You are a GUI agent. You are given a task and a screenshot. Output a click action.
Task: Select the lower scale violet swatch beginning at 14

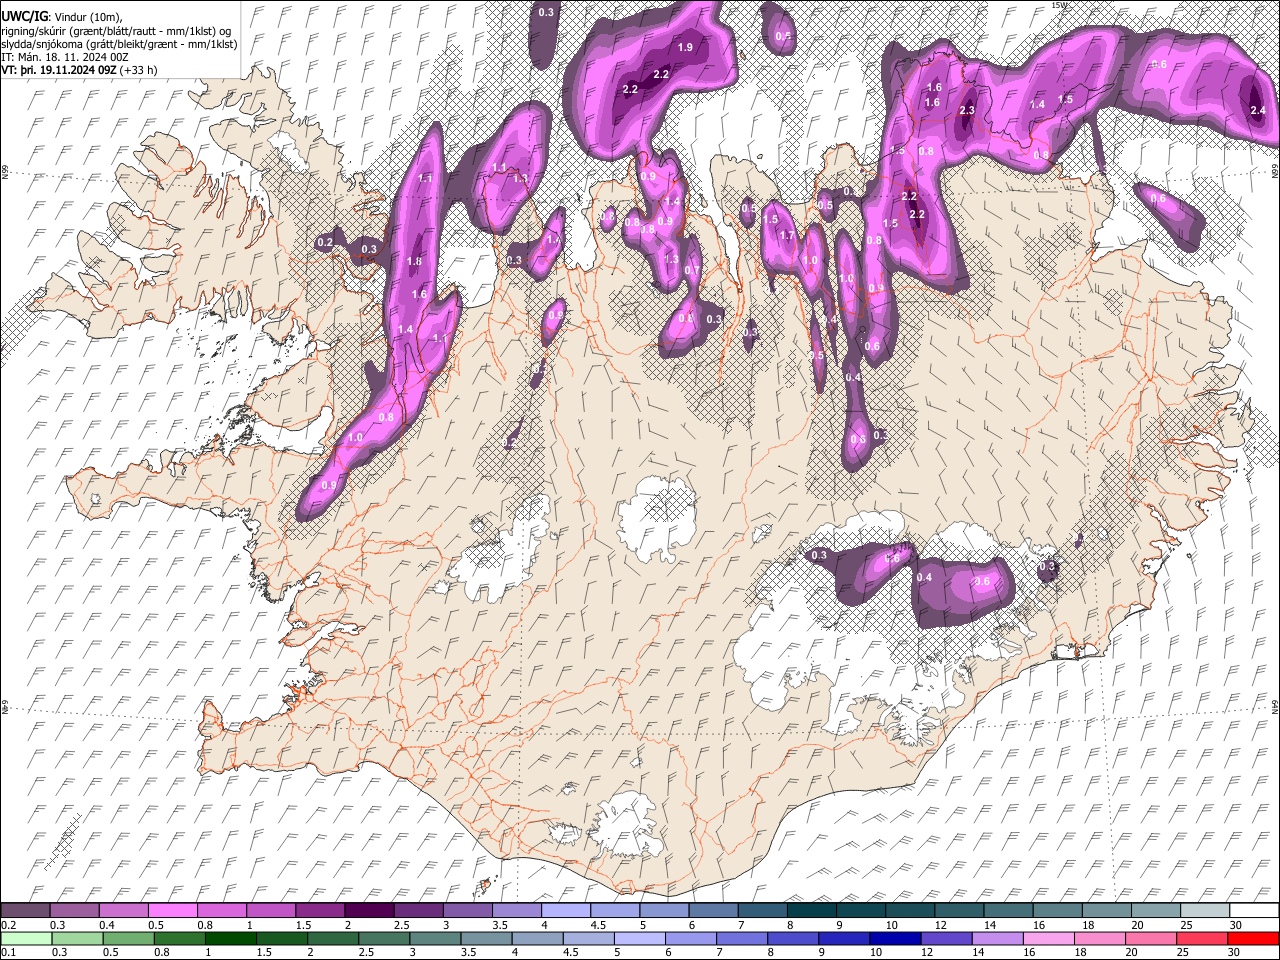click(x=997, y=938)
